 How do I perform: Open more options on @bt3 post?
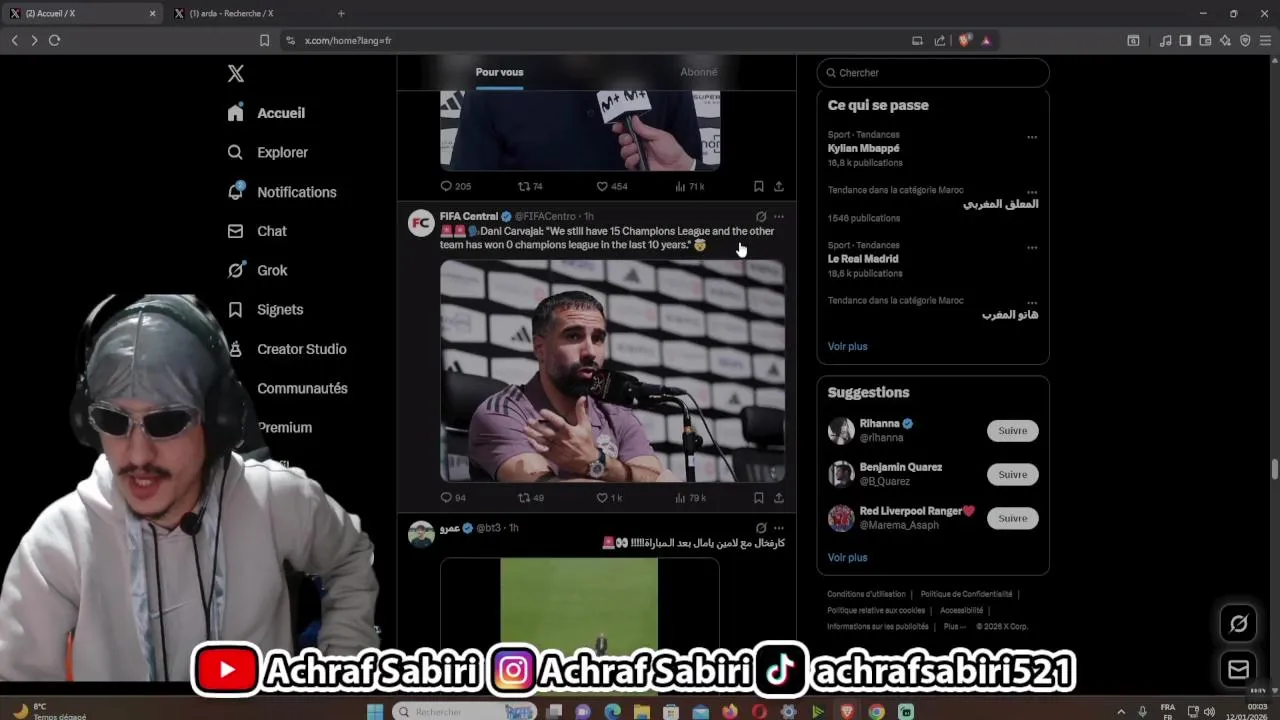779,528
